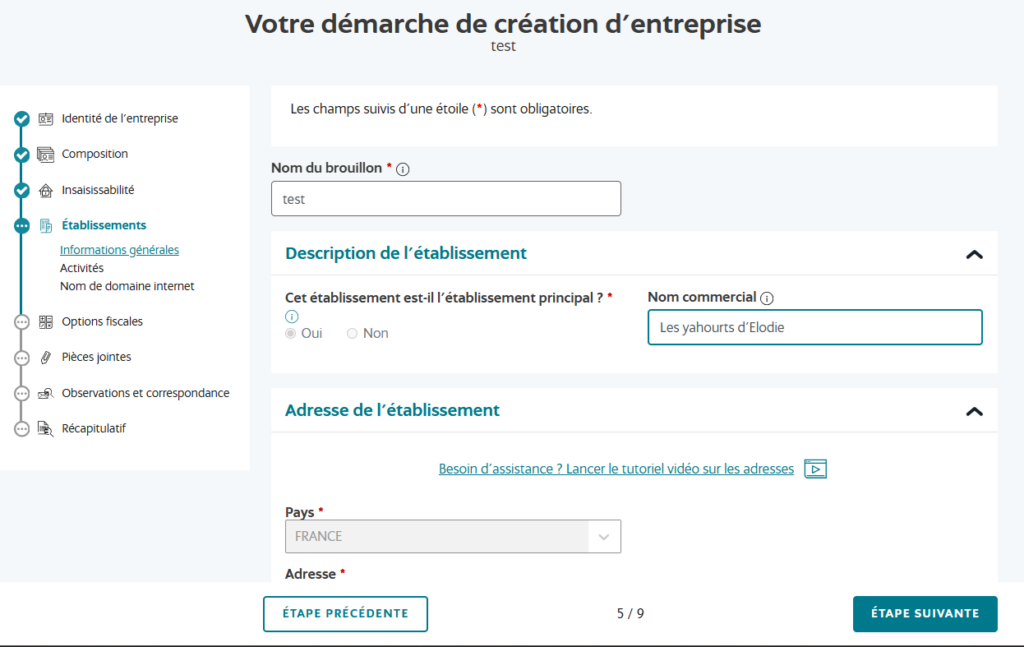Click the Composition sidebar icon
The width and height of the screenshot is (1024, 647).
(x=46, y=155)
